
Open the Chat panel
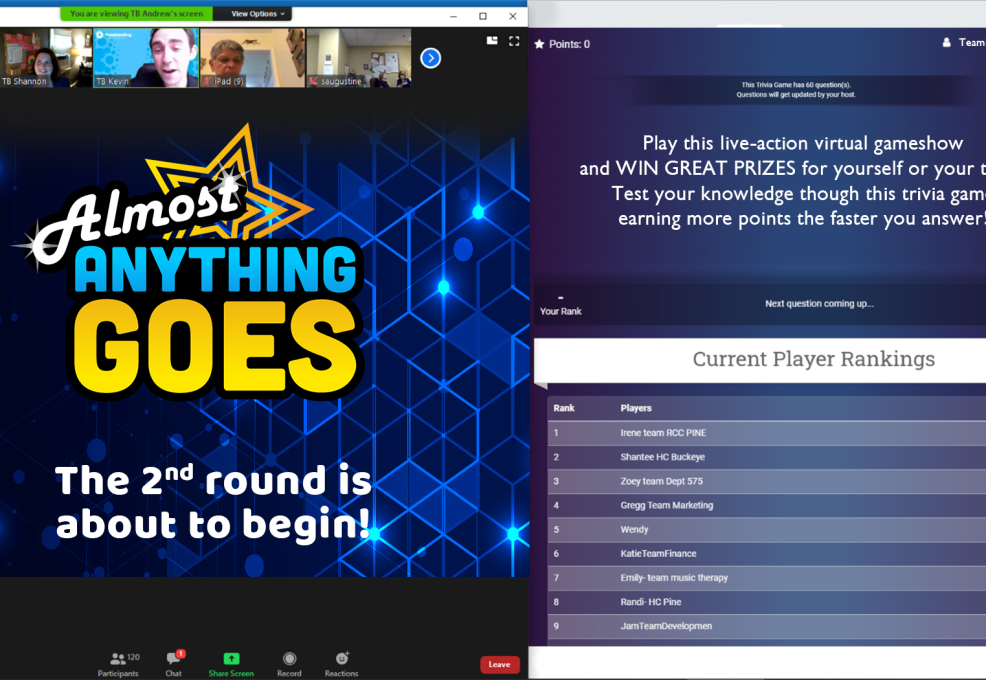tap(174, 659)
